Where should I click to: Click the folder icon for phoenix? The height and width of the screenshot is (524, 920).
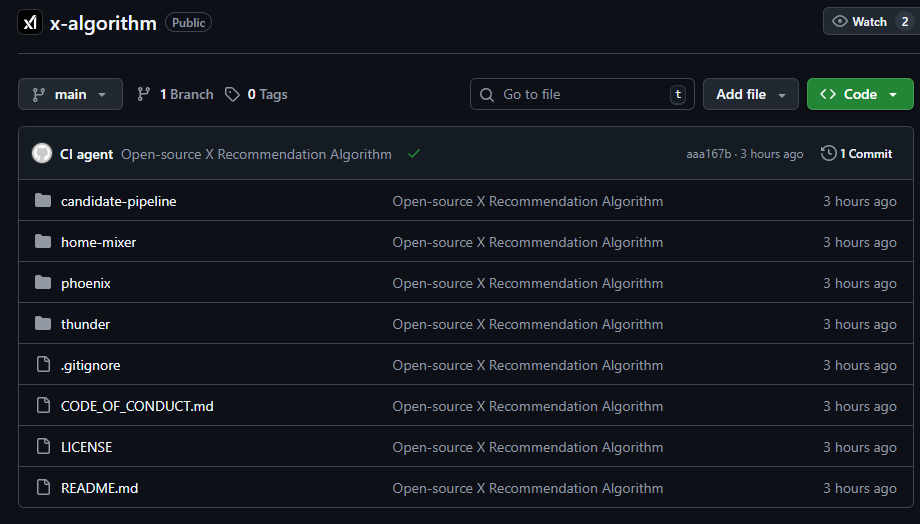pyautogui.click(x=43, y=283)
